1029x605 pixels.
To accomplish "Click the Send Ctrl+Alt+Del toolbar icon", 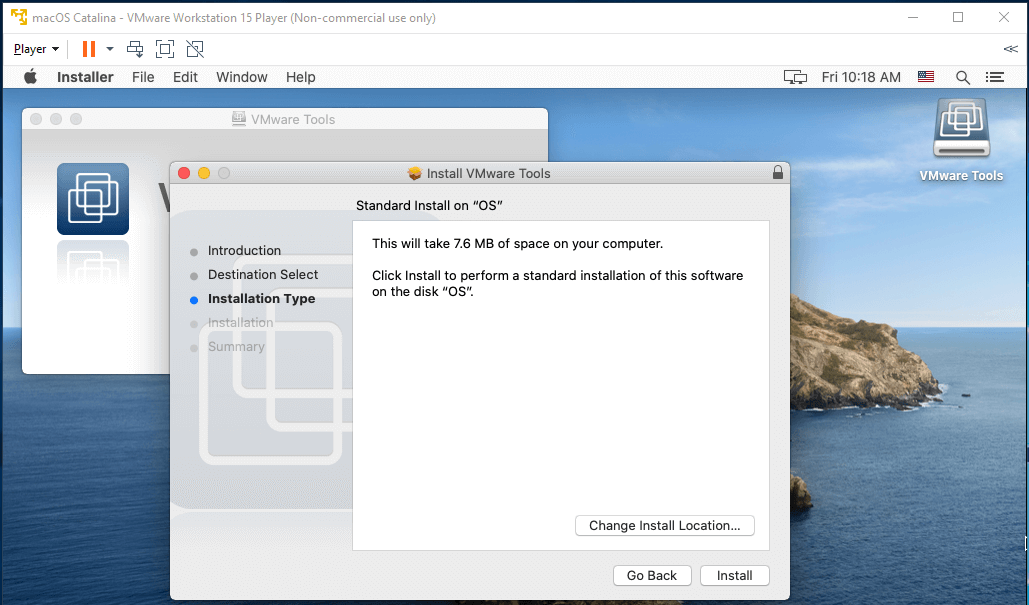I will tap(135, 49).
